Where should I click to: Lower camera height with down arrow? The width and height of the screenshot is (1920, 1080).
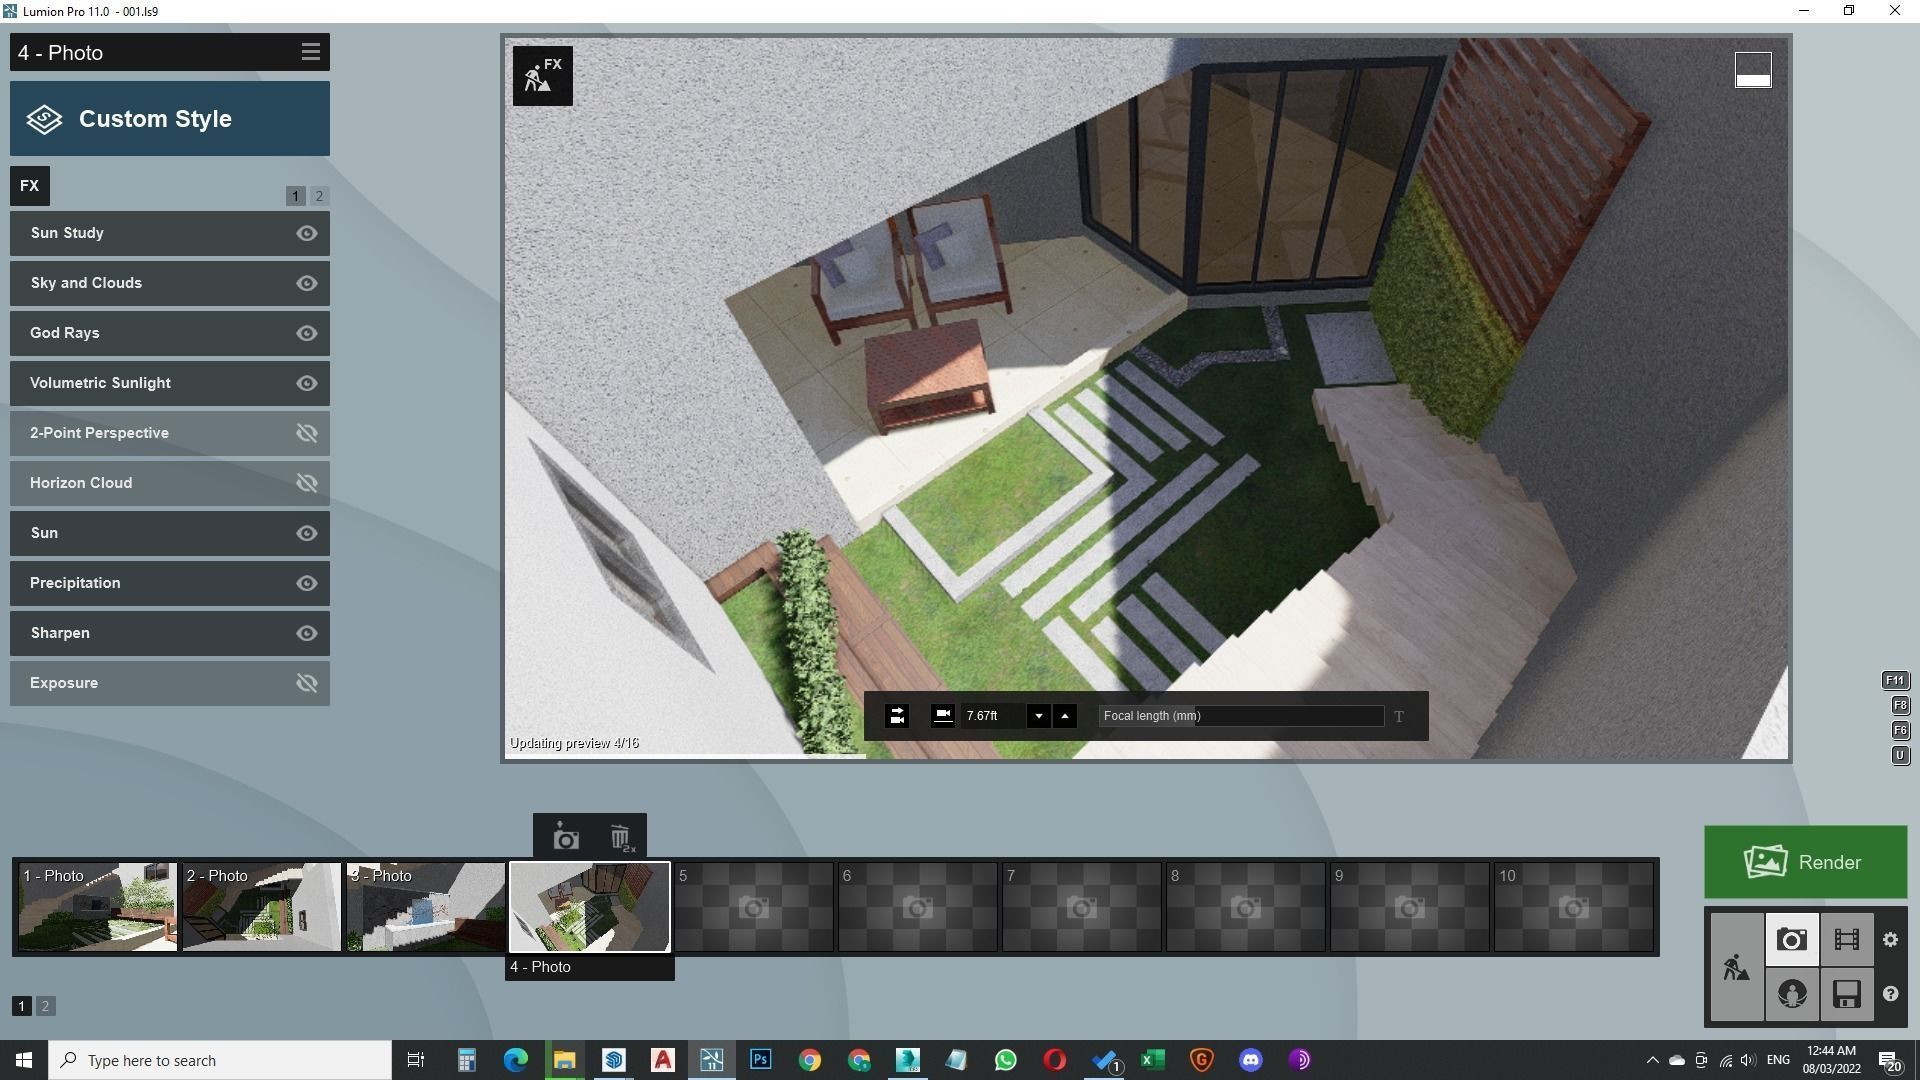[x=1038, y=716]
